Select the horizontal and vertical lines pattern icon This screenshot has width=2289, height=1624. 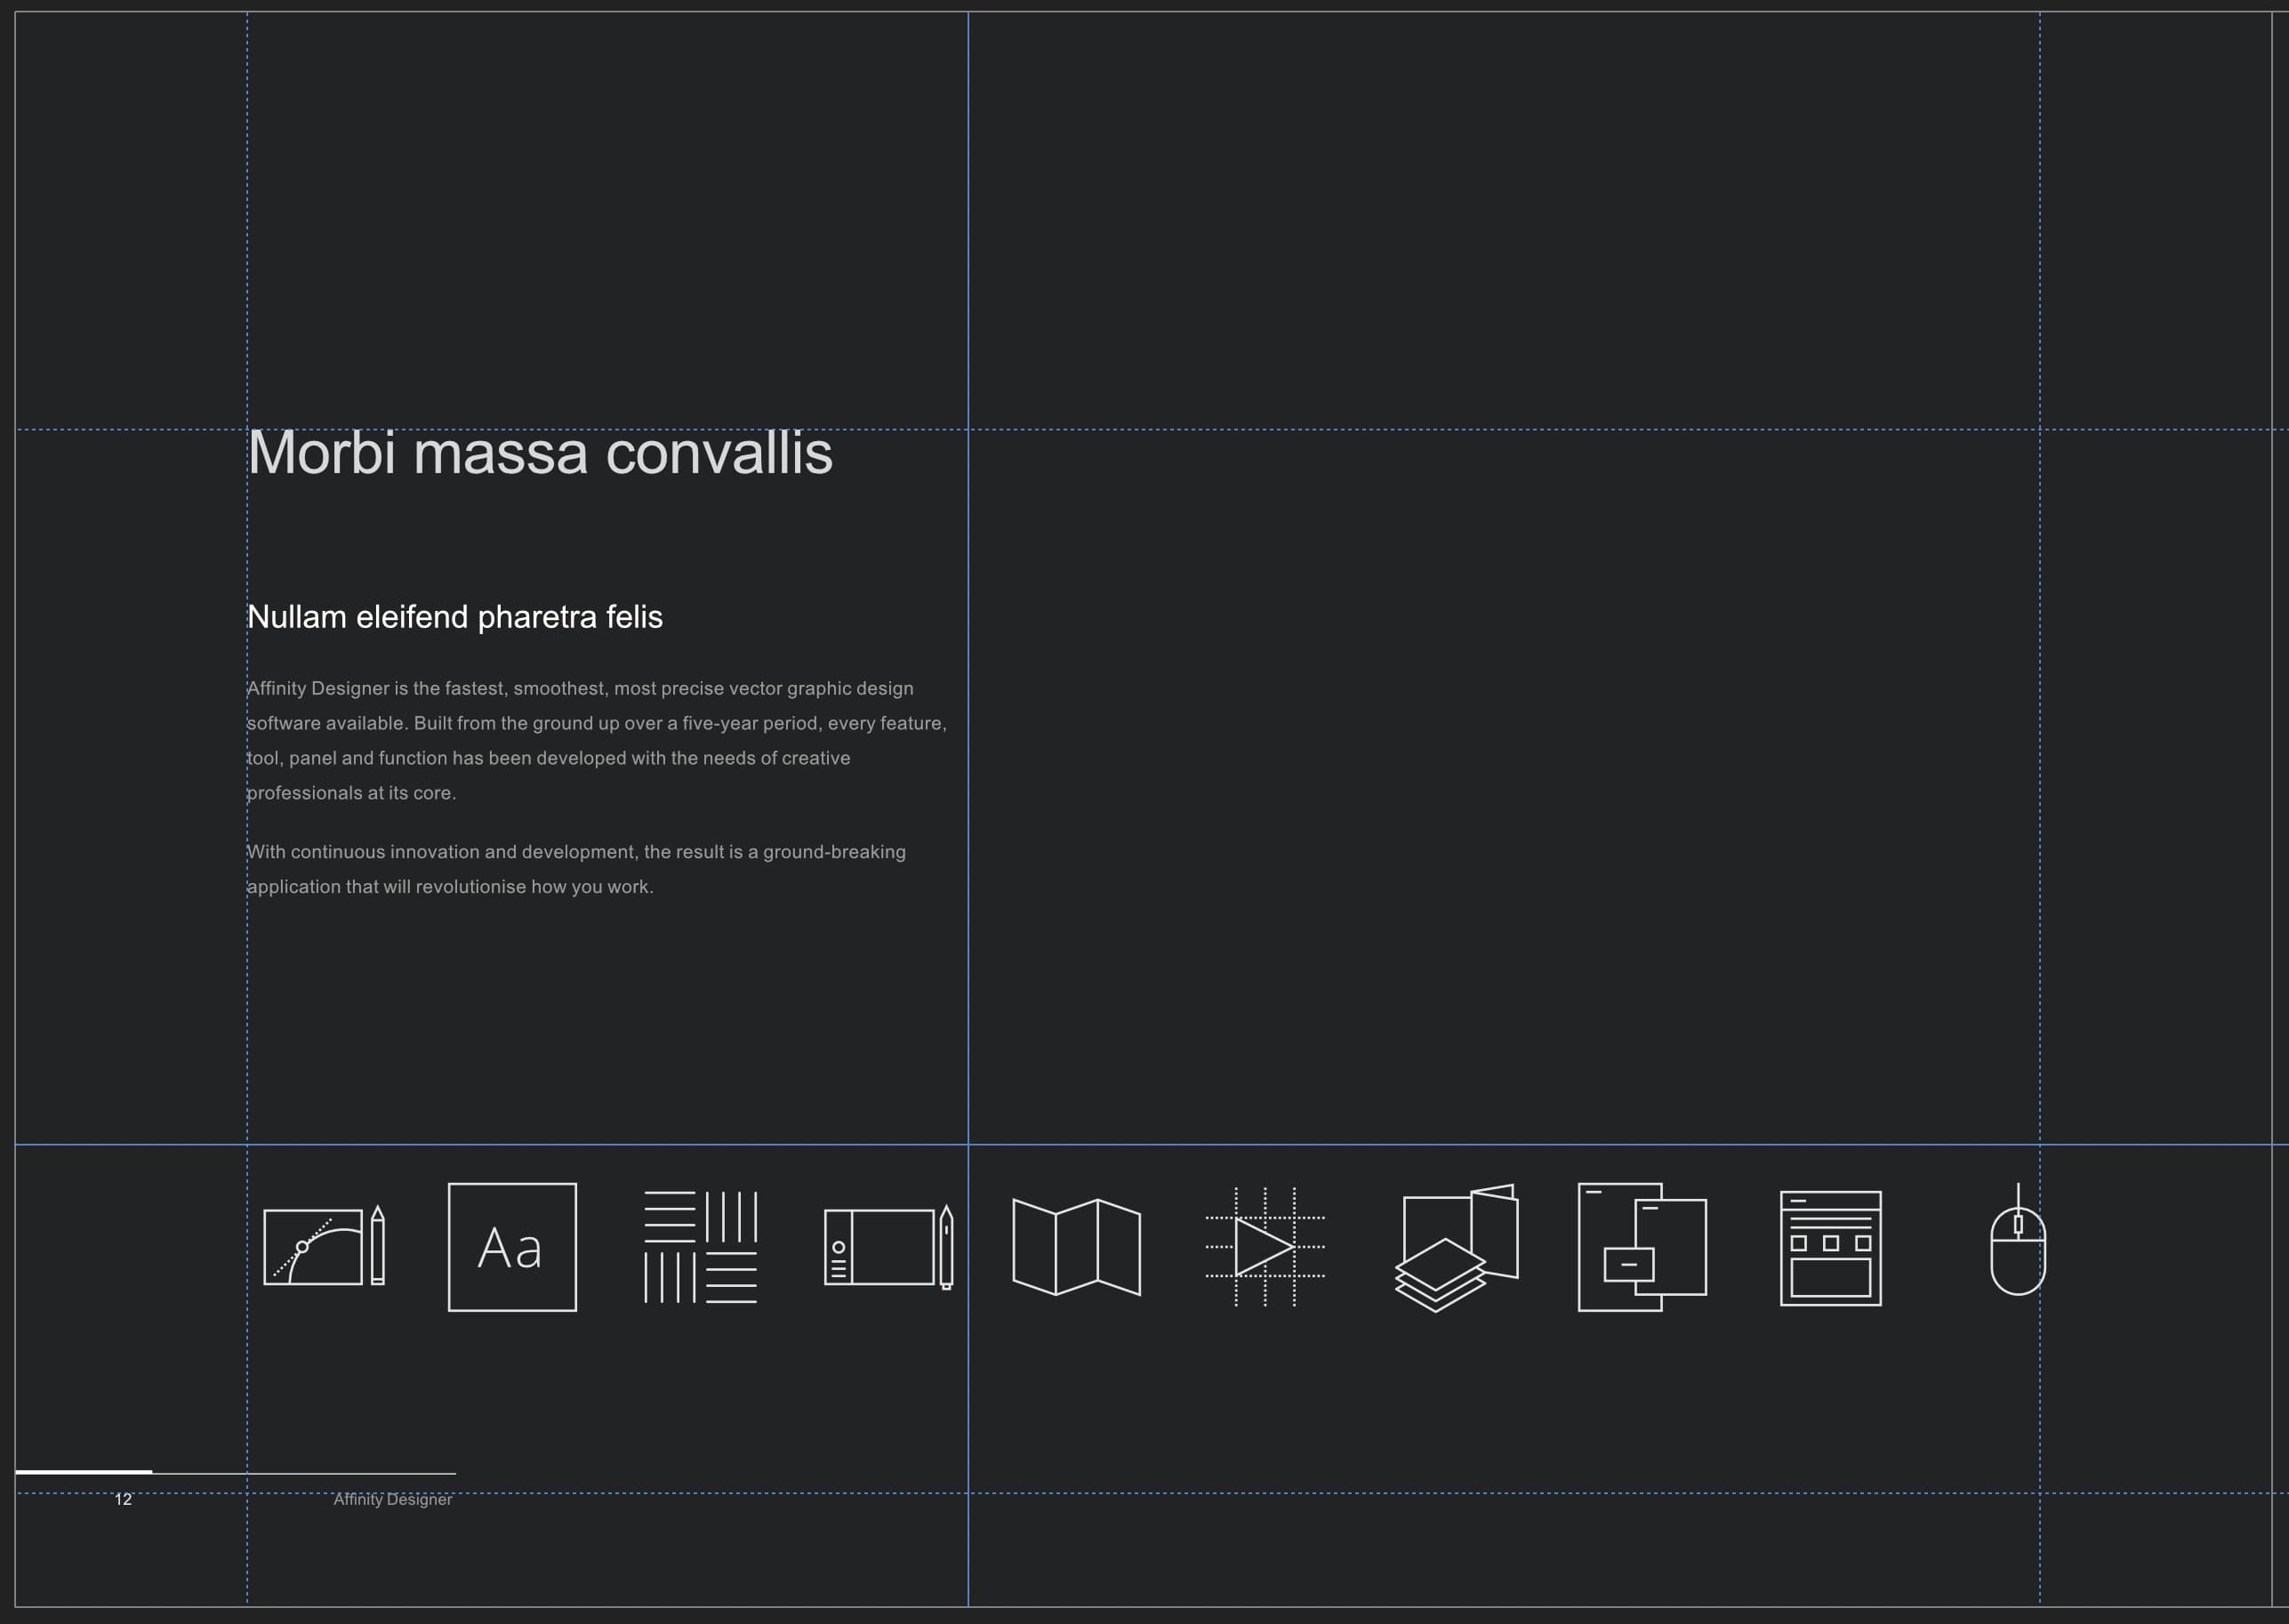click(700, 1247)
